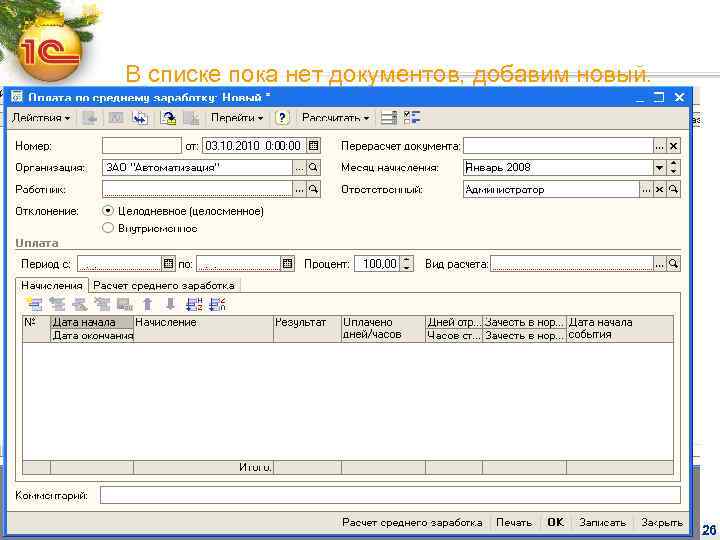Image resolution: width=720 pixels, height=540 pixels.
Task: Click the sort descending icon
Action: tap(217, 304)
